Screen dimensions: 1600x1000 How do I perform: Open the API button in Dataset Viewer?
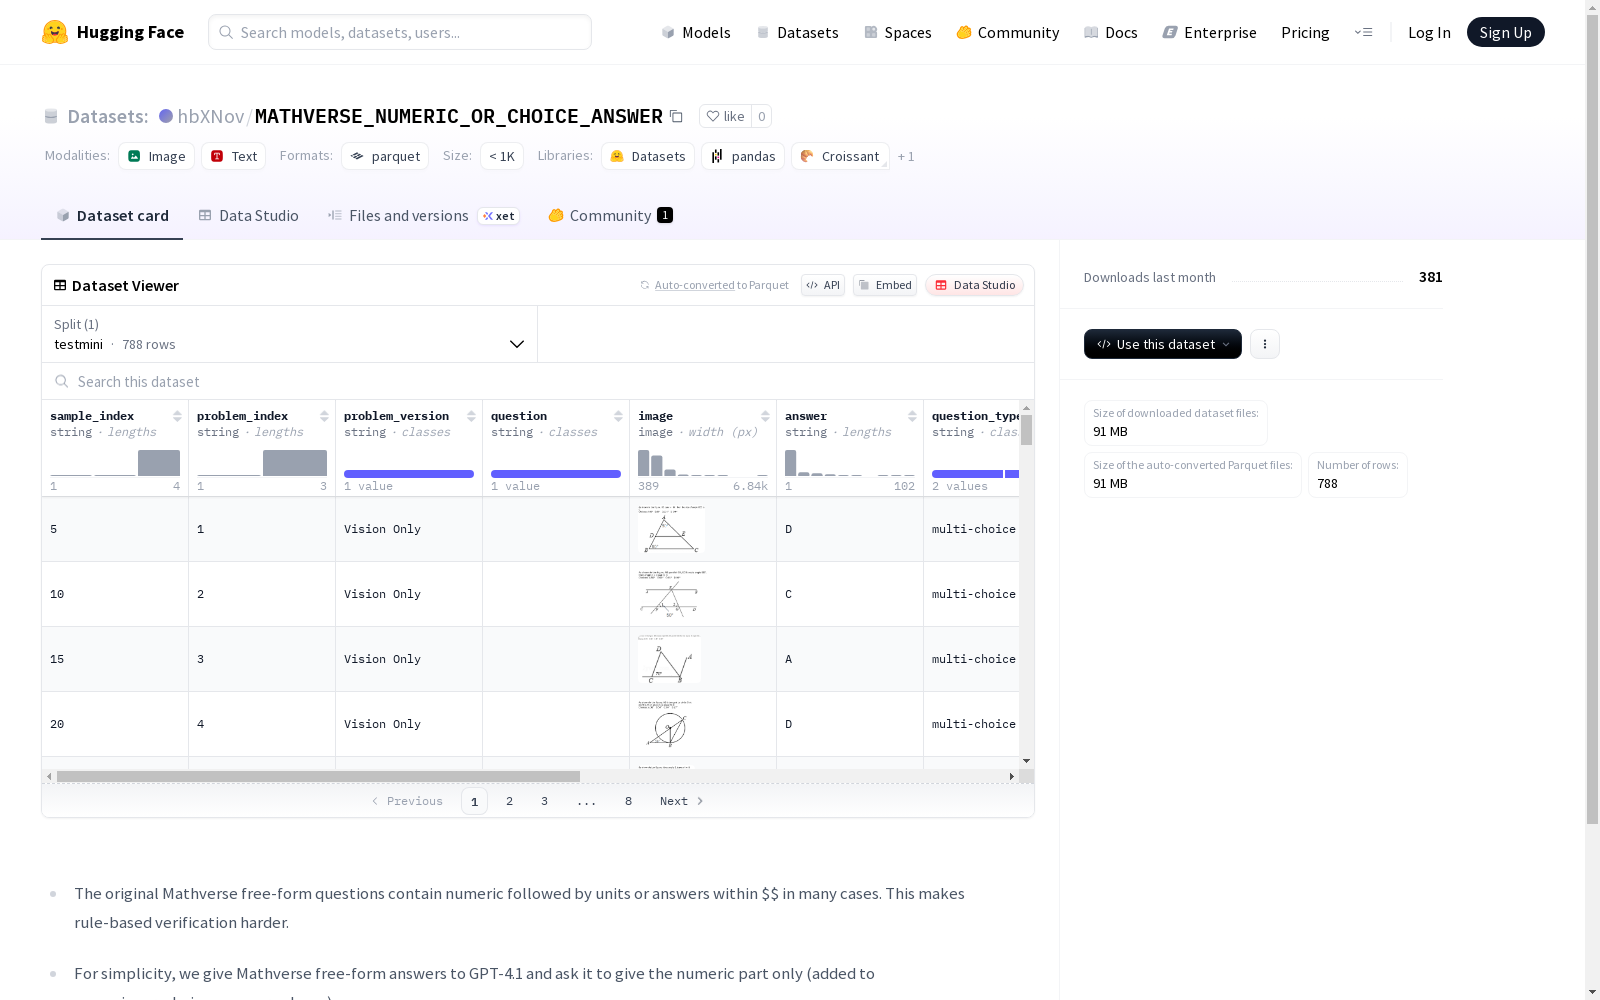point(823,285)
